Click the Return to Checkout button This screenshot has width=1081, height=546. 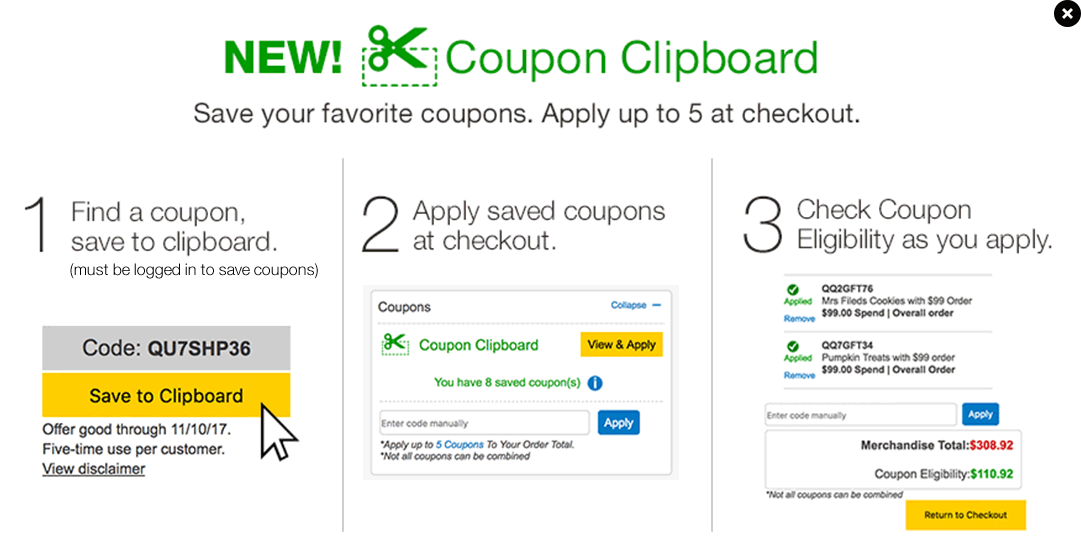point(965,515)
